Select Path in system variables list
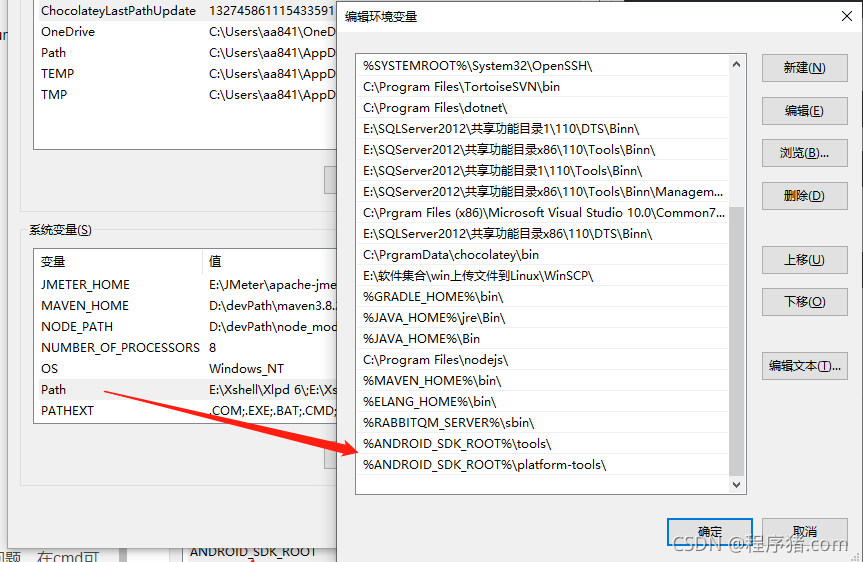863x562 pixels. [x=185, y=390]
